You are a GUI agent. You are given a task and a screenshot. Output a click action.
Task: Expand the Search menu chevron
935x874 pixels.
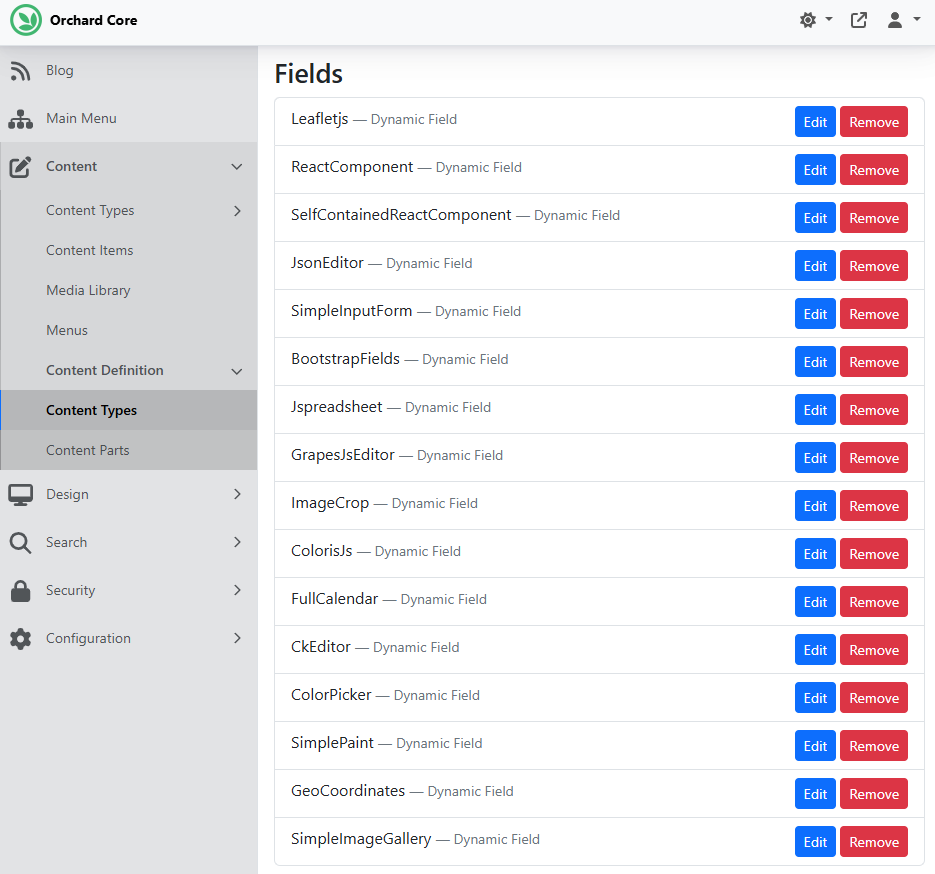click(237, 542)
